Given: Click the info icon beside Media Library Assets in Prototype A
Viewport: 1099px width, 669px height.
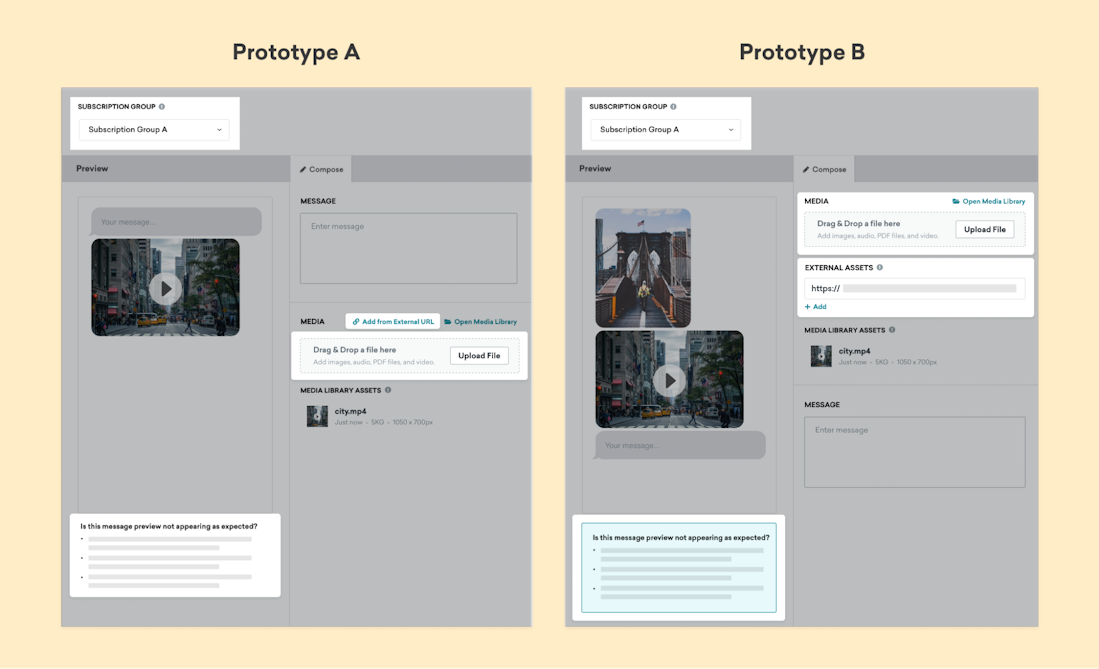Looking at the screenshot, I should (x=389, y=389).
